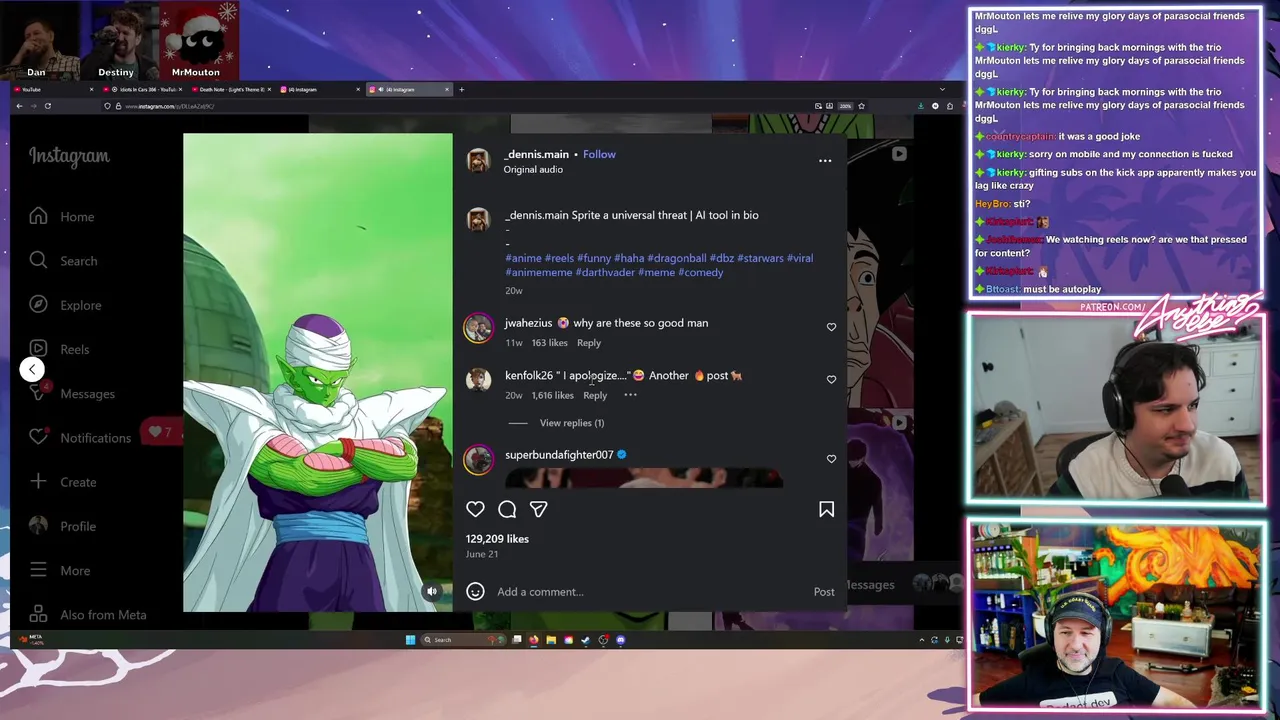Viewport: 1280px width, 720px height.
Task: Click the comment speech bubble icon
Action: (x=507, y=510)
